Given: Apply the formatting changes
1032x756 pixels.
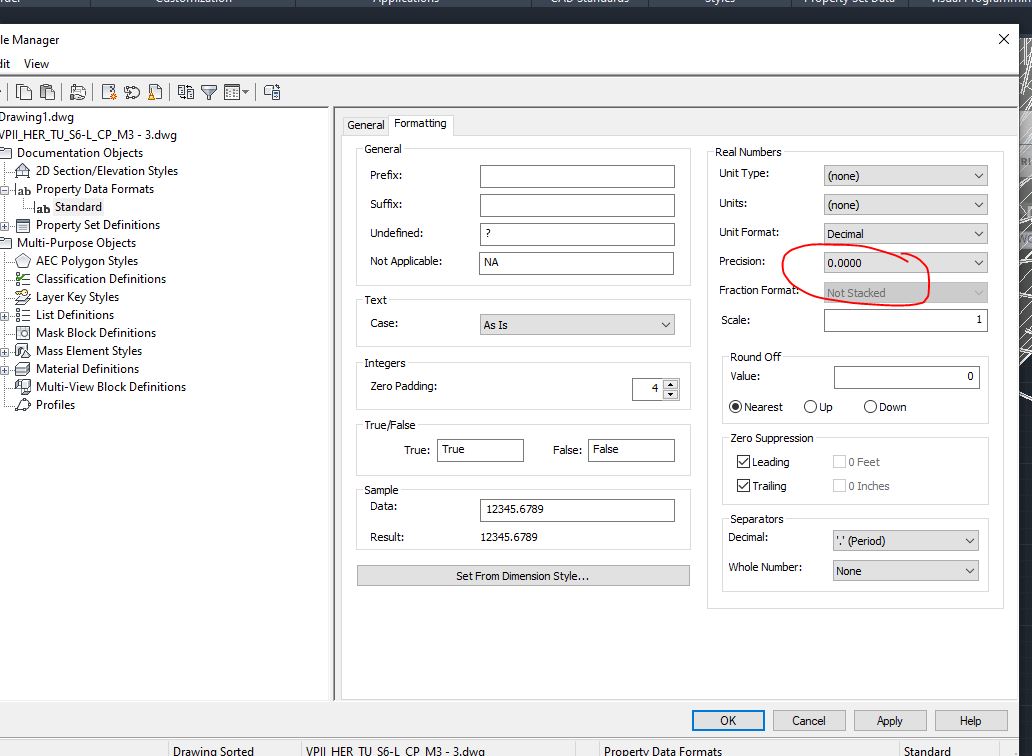Looking at the screenshot, I should pyautogui.click(x=889, y=720).
